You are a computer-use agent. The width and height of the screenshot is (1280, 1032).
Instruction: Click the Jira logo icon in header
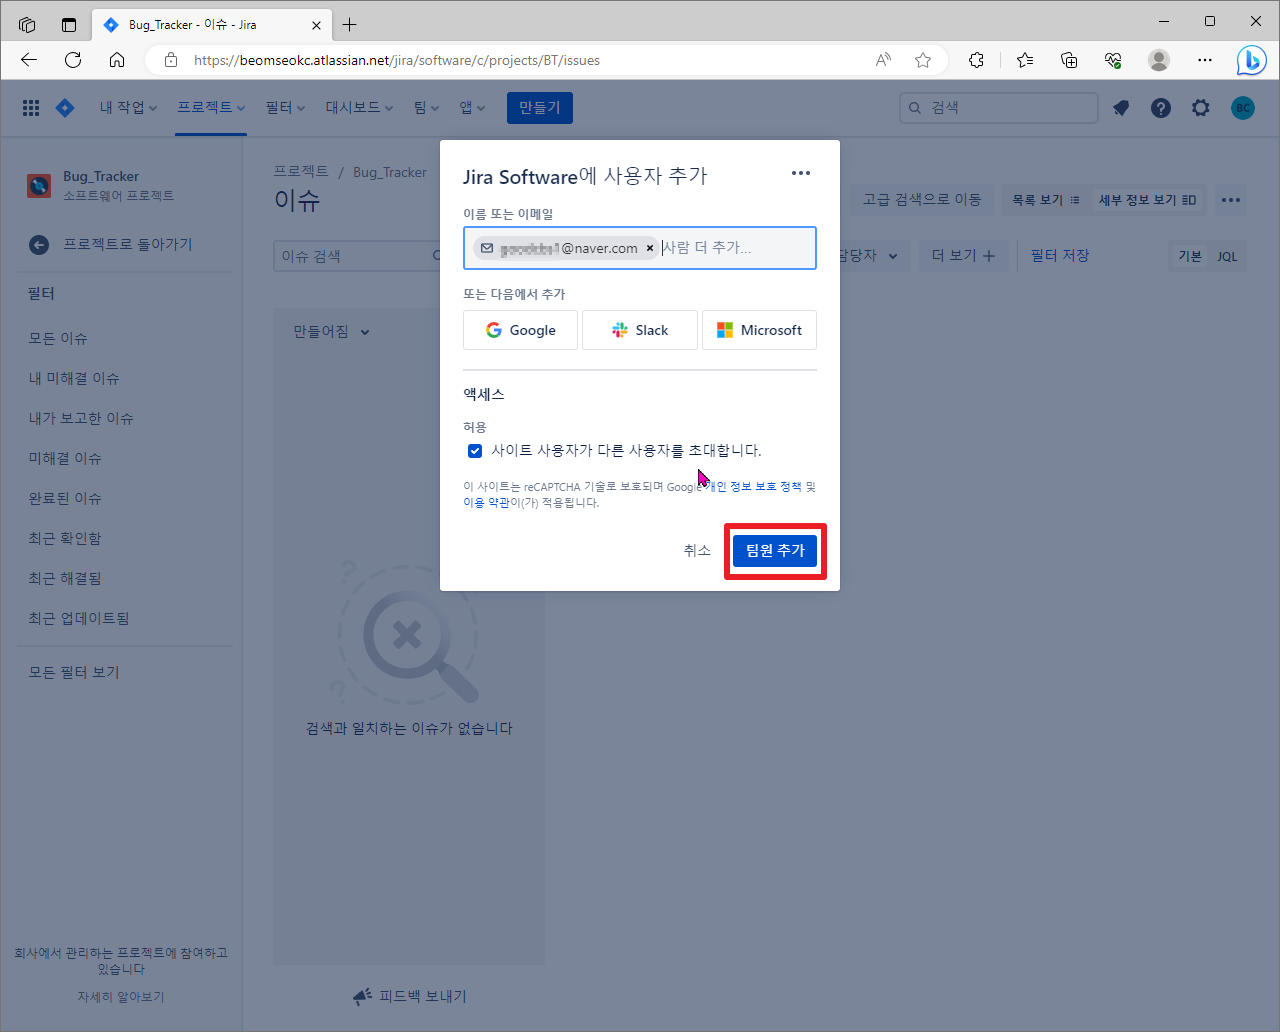pos(65,108)
